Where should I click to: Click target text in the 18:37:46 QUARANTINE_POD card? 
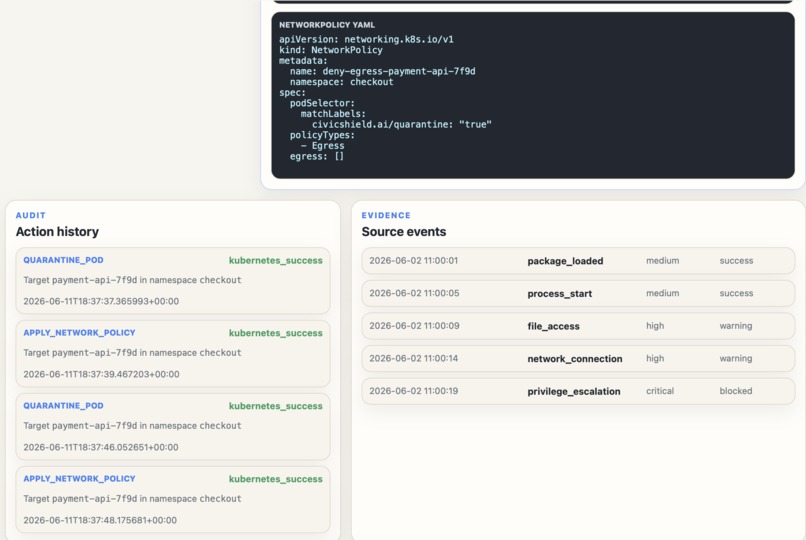(x=132, y=426)
